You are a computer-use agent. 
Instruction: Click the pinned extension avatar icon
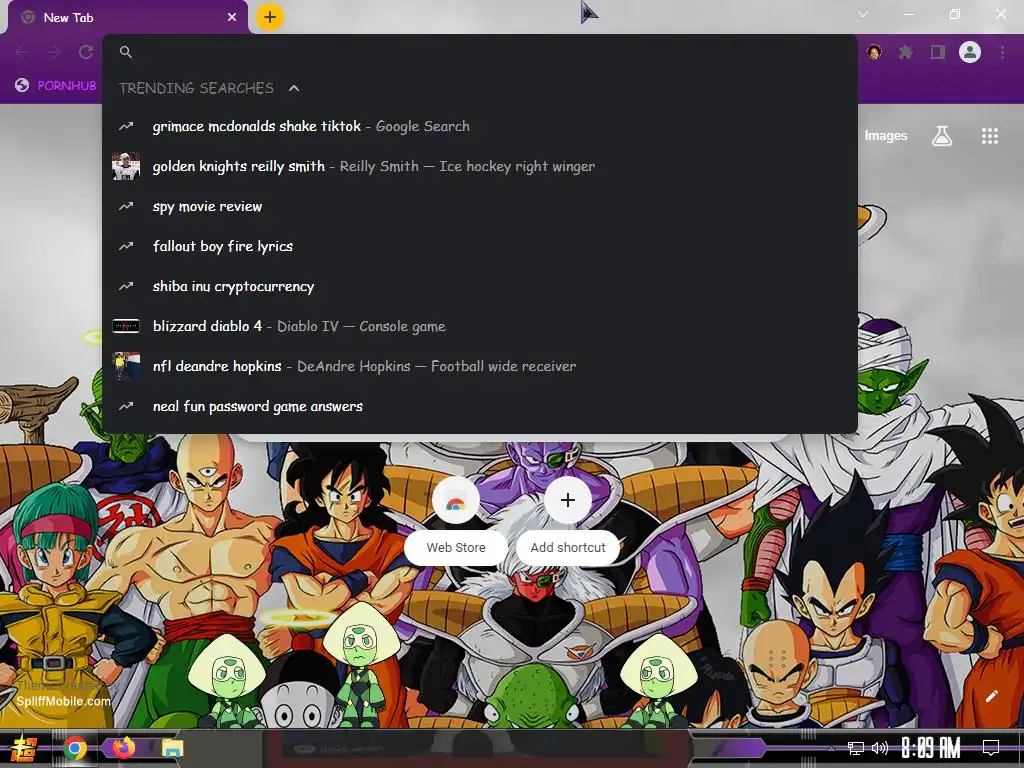coord(874,52)
